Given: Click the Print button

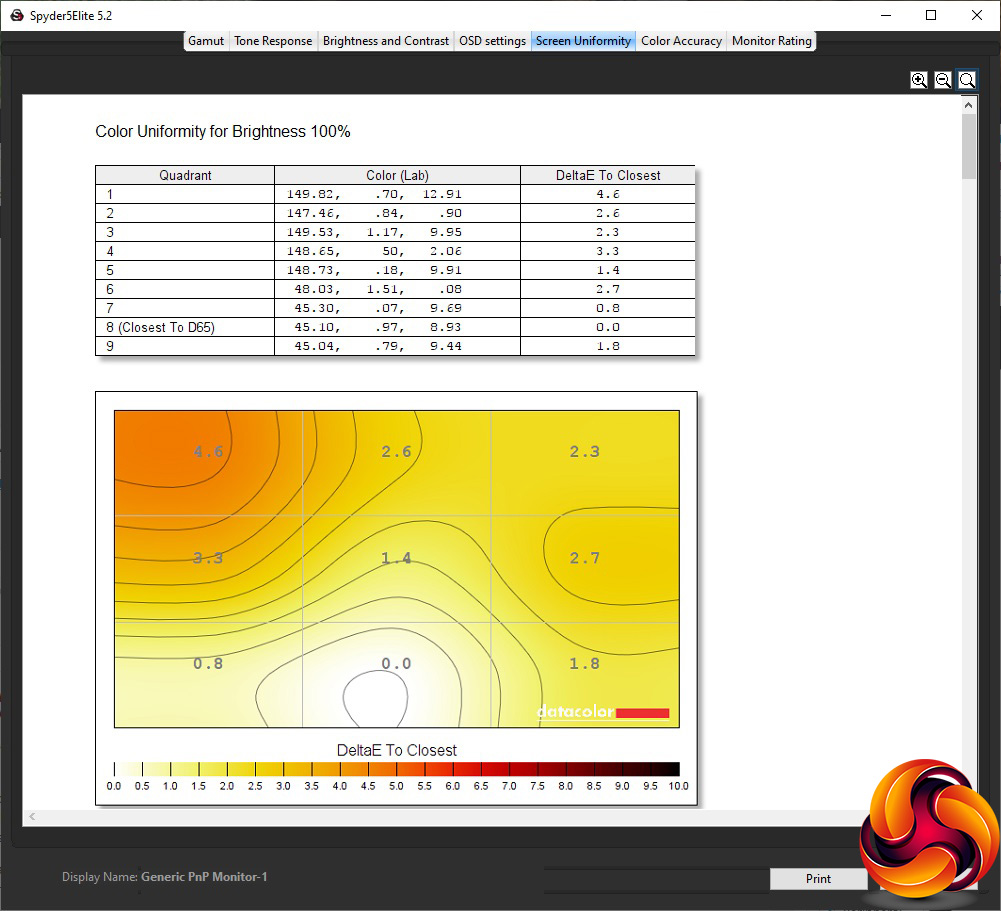Looking at the screenshot, I should [x=818, y=879].
